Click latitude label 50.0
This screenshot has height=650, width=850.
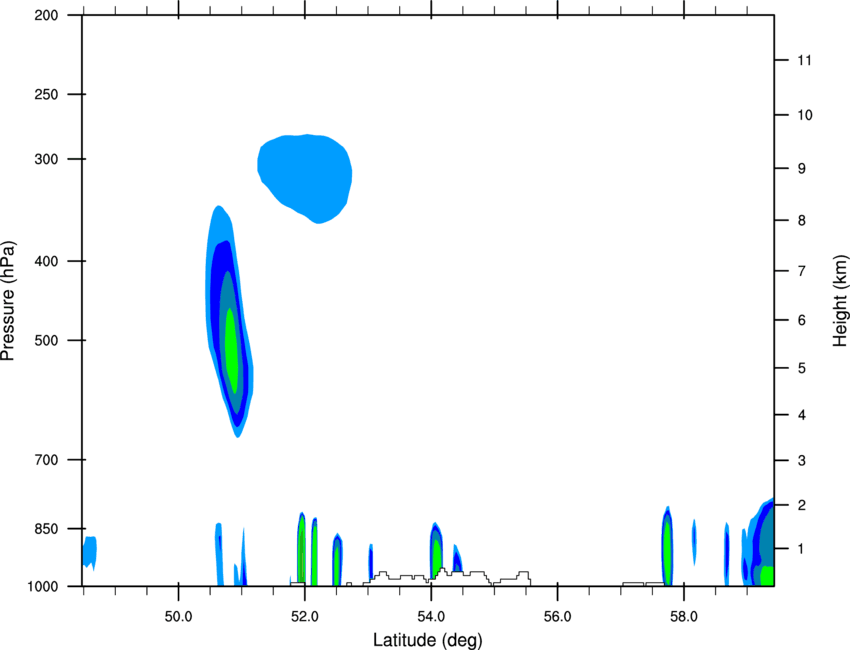point(178,617)
